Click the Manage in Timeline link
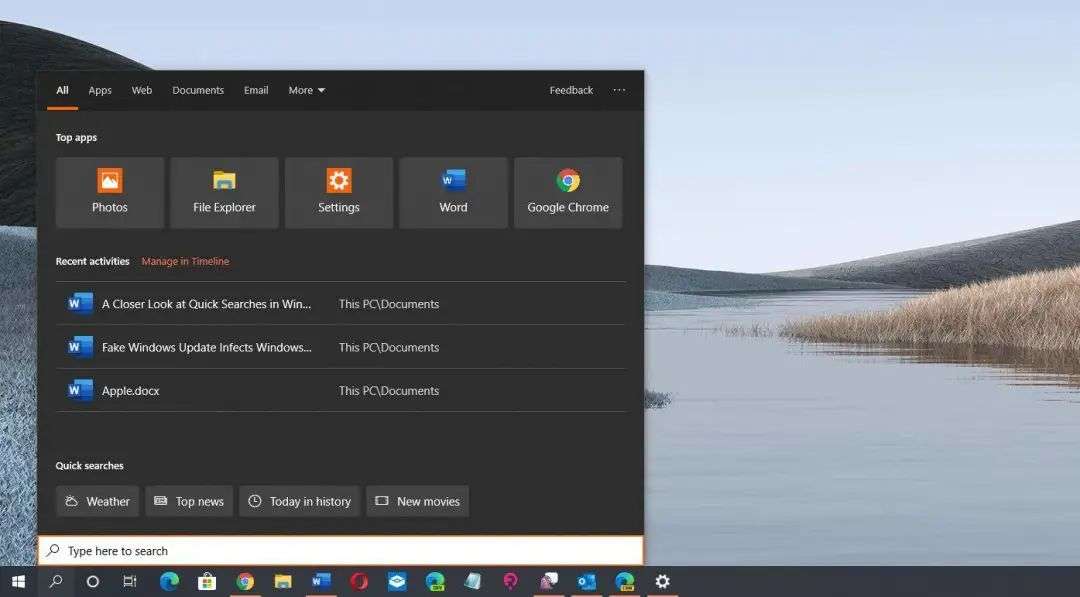This screenshot has width=1080, height=597. (x=185, y=261)
